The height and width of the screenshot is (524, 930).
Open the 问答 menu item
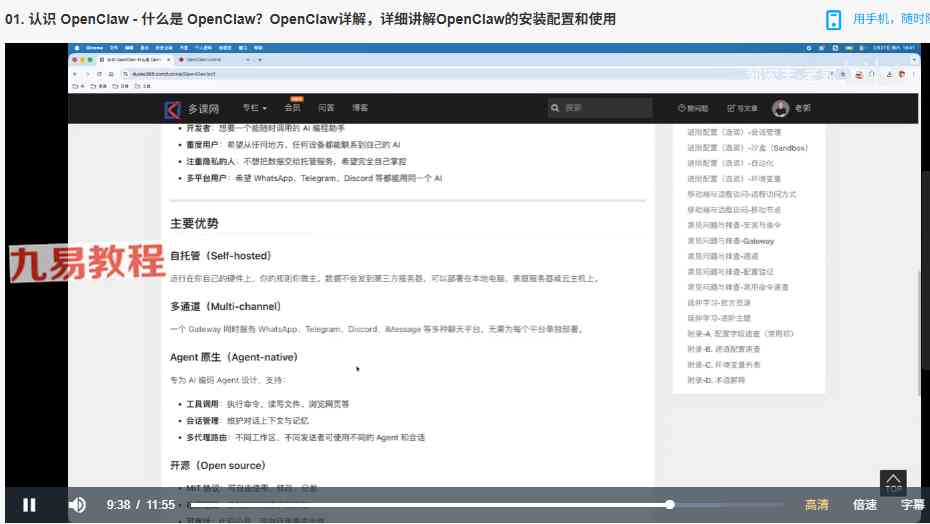pos(326,108)
